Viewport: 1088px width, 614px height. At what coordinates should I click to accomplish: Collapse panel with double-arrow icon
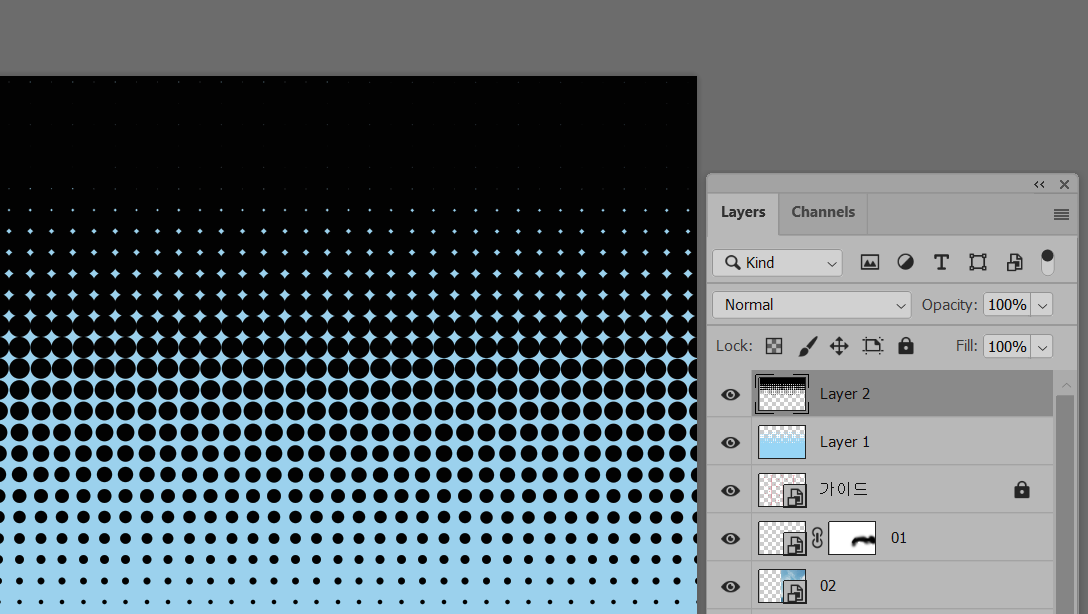1039,185
